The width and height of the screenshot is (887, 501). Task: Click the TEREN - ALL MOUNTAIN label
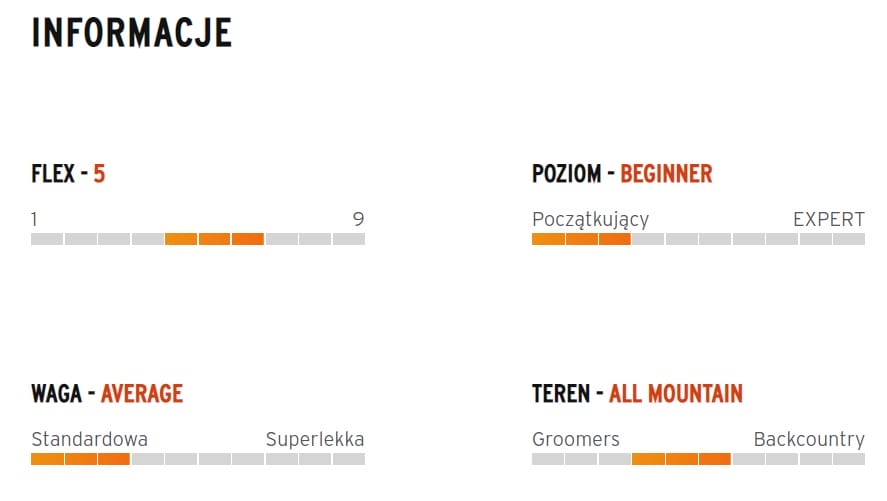point(637,393)
